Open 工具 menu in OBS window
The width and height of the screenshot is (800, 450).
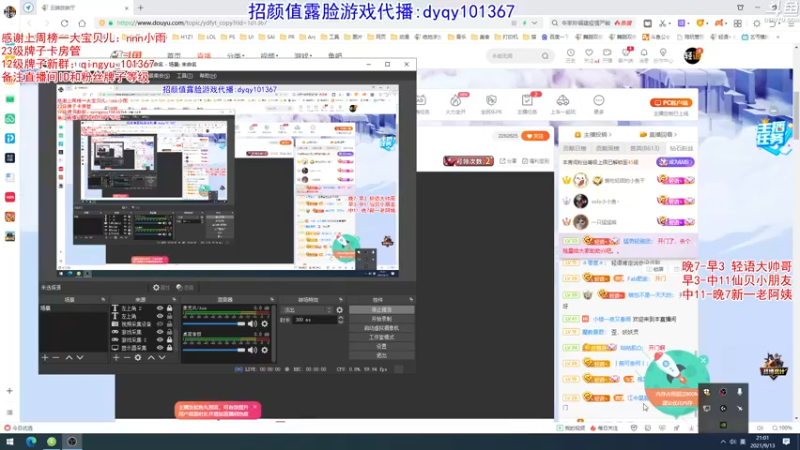(185, 76)
